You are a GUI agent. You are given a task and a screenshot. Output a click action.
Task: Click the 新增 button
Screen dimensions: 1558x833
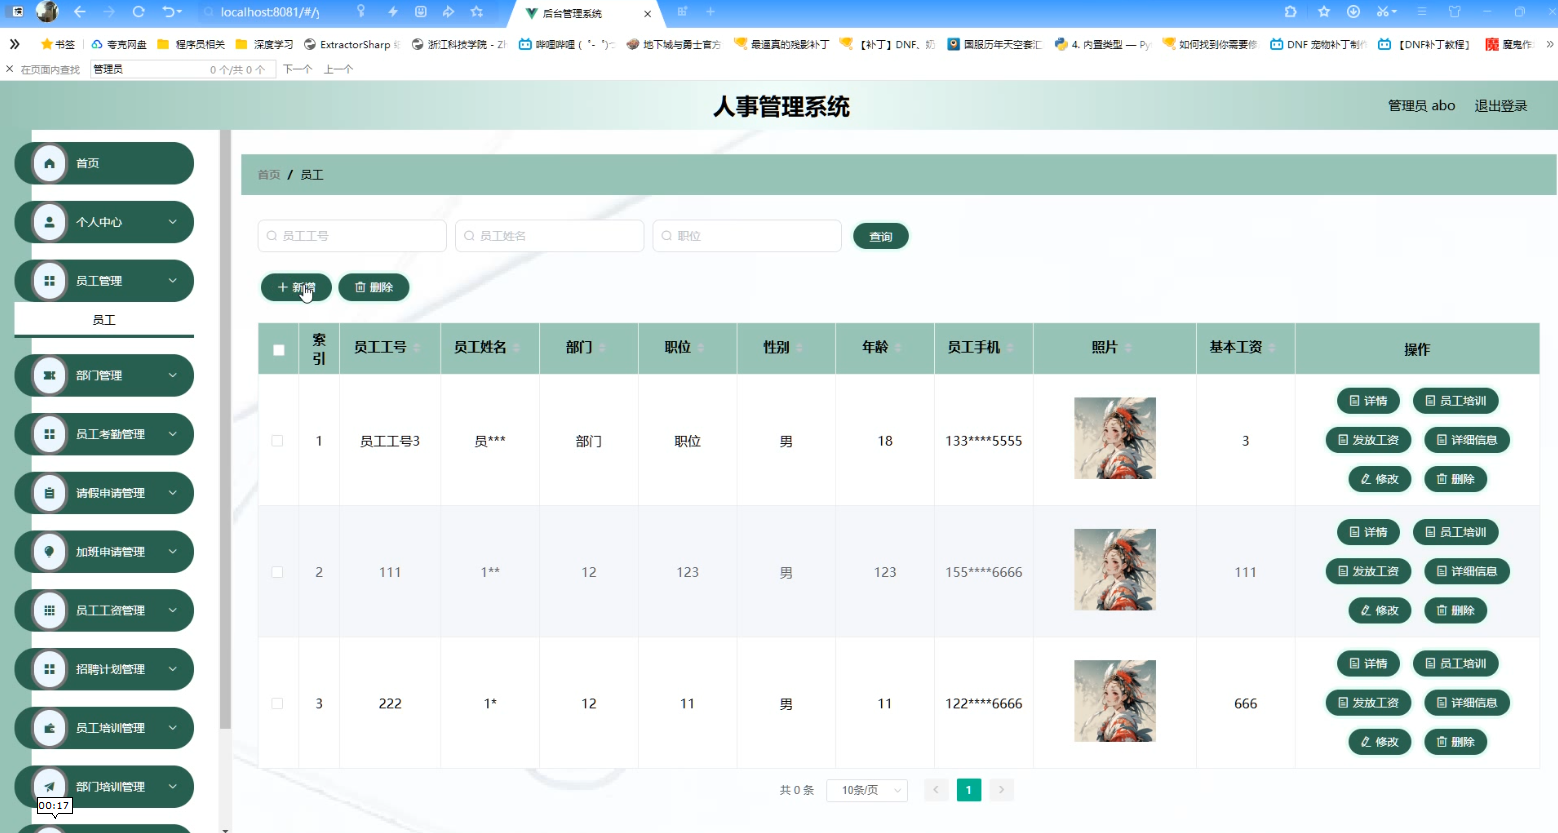[296, 287]
